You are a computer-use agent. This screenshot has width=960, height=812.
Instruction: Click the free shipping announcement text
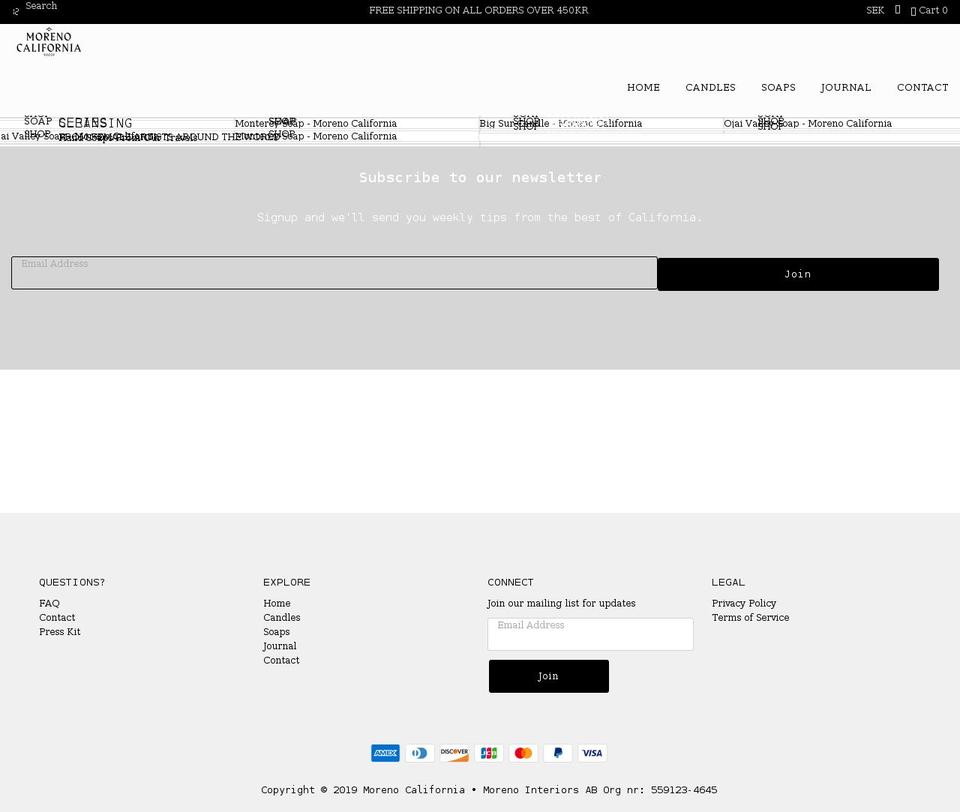[479, 10]
